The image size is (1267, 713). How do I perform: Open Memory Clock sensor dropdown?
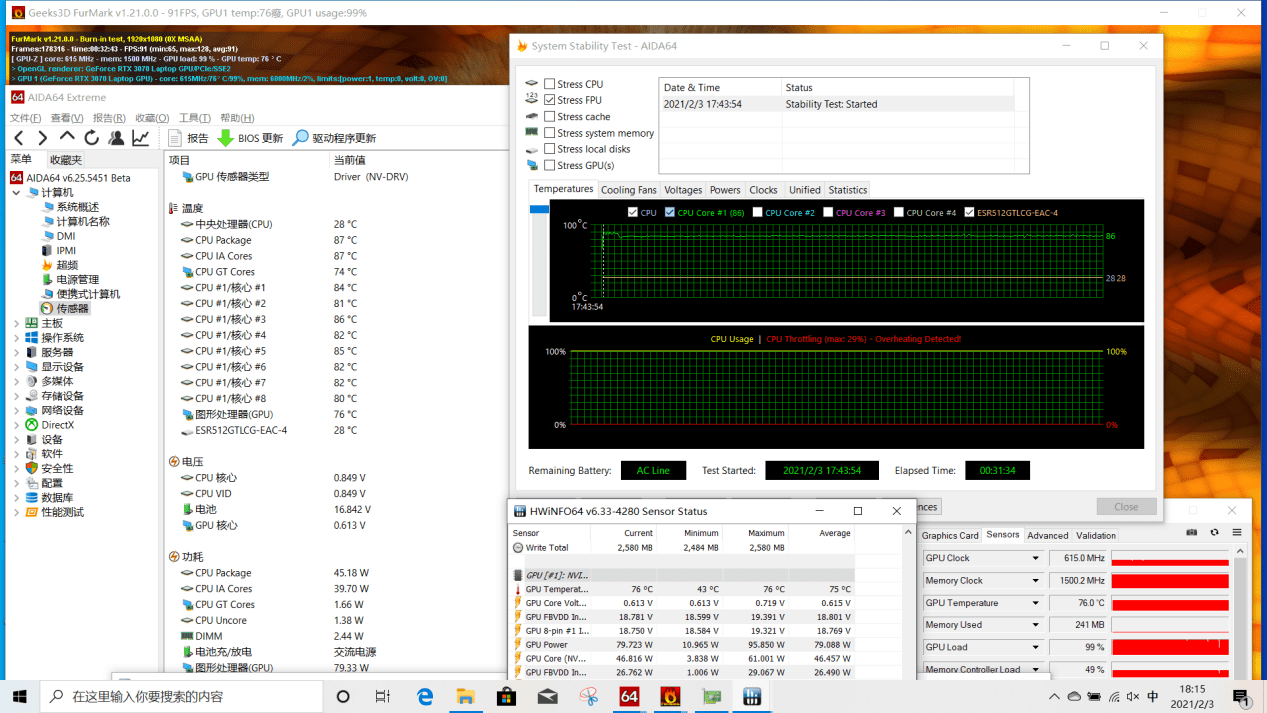(1036, 580)
